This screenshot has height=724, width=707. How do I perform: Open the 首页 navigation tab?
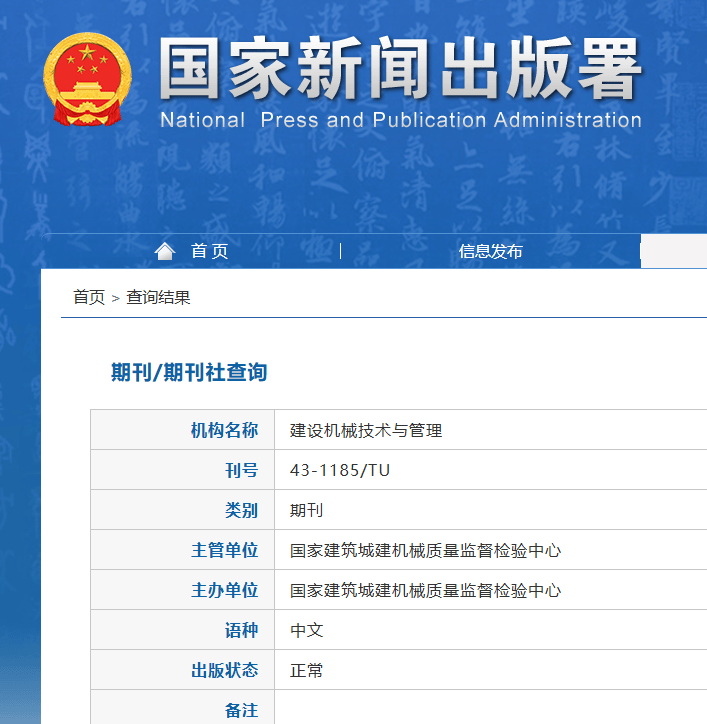pos(210,252)
